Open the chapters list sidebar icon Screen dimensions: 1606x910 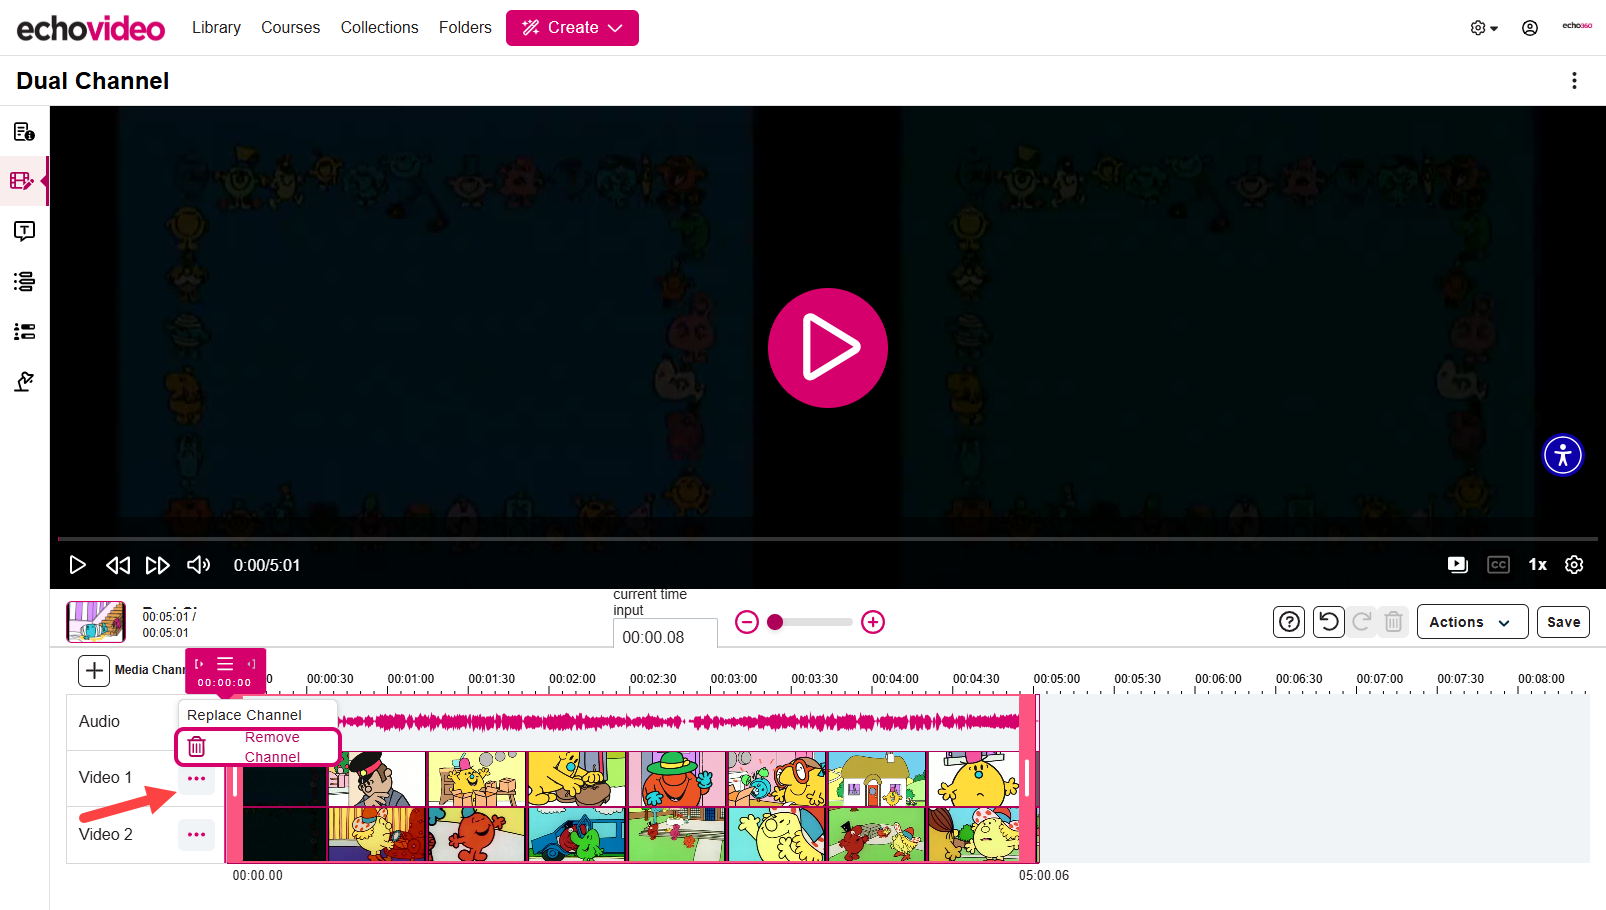(24, 281)
